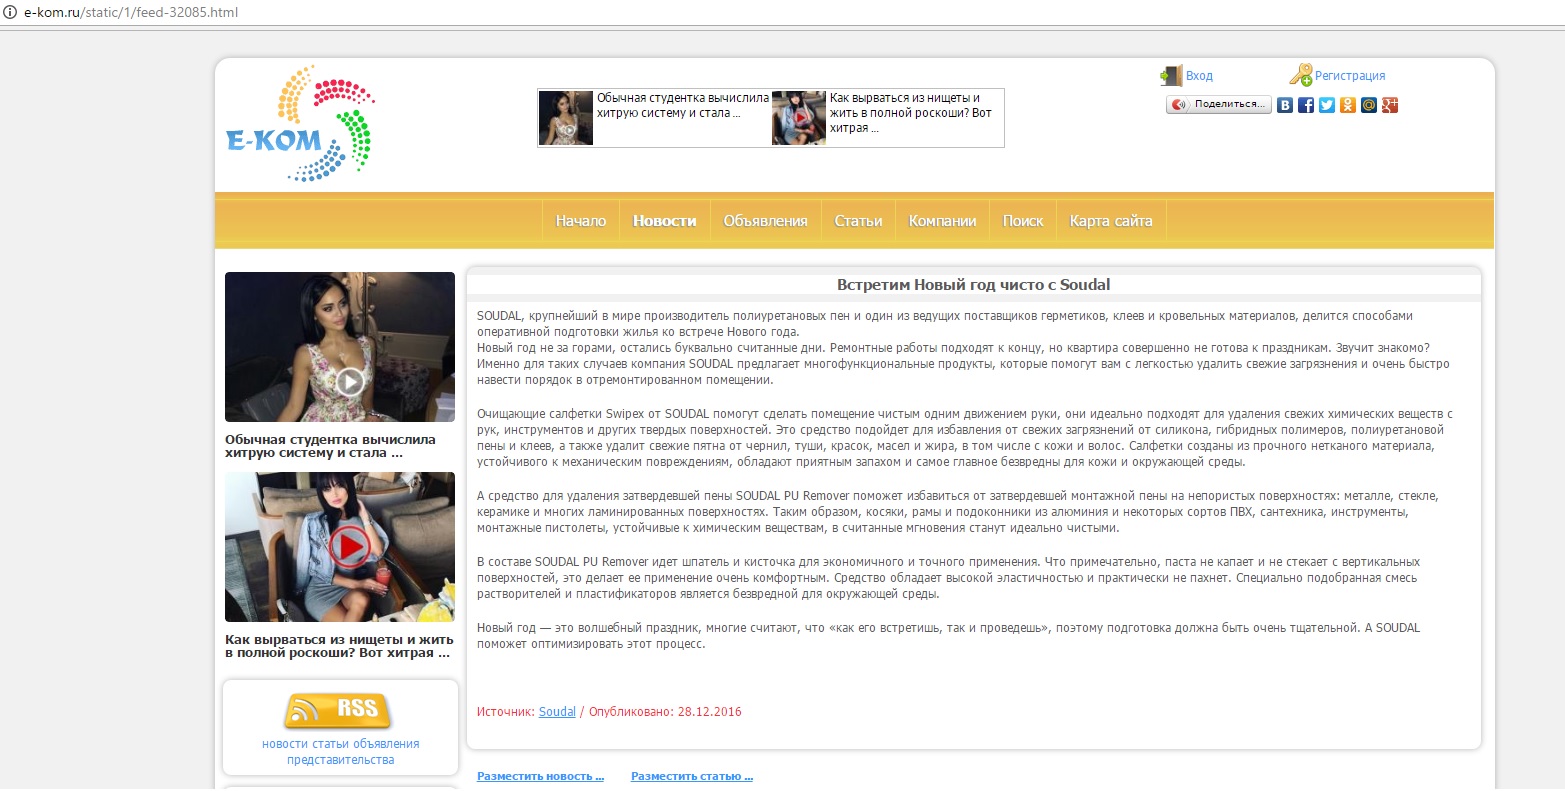Open top banner text 'Как вырваться из нищеты'
The height and width of the screenshot is (791, 1565).
pyautogui.click(x=911, y=113)
